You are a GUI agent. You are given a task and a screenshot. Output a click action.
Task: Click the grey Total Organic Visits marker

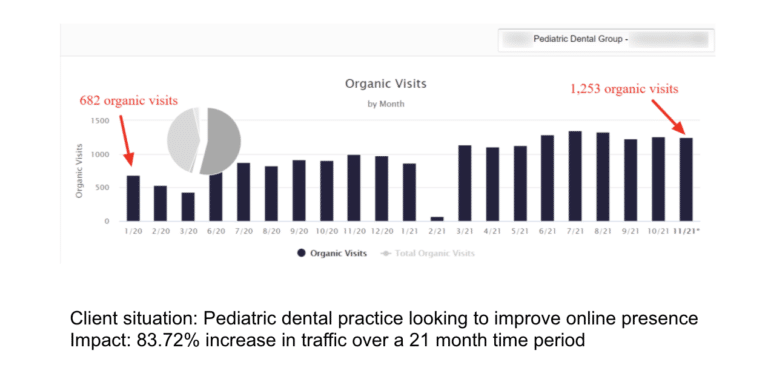[x=386, y=253]
